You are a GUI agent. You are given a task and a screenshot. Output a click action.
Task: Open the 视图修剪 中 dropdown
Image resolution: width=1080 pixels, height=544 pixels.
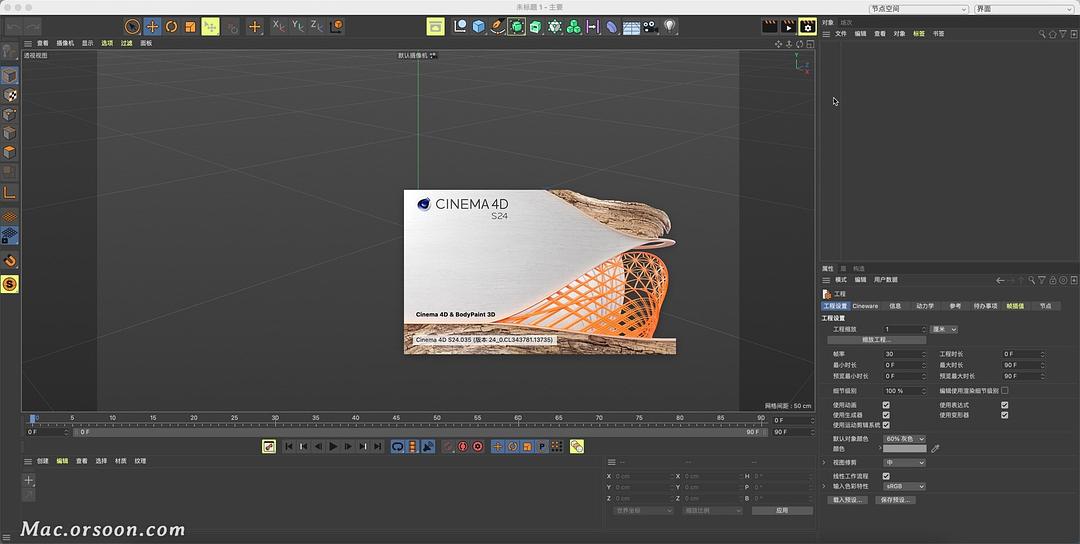tap(904, 463)
